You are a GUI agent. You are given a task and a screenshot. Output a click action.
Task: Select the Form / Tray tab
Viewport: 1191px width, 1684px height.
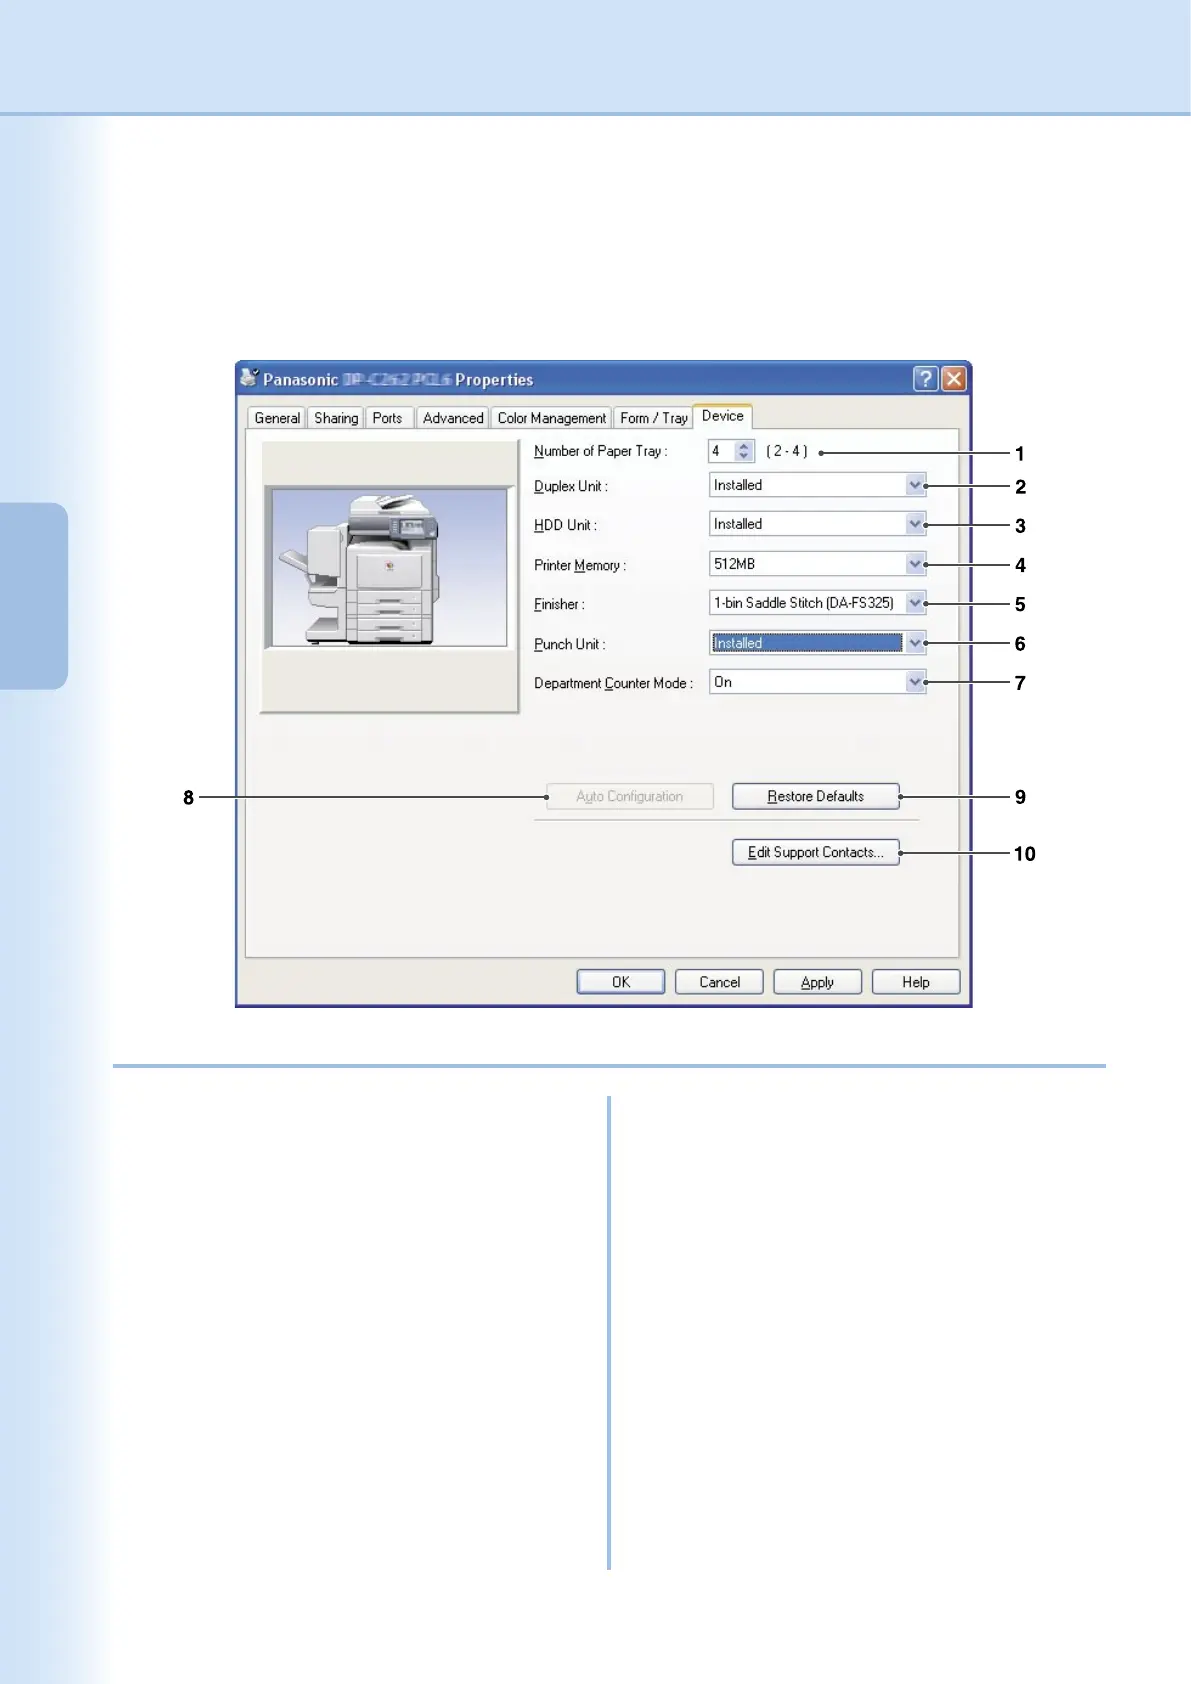pos(653,418)
